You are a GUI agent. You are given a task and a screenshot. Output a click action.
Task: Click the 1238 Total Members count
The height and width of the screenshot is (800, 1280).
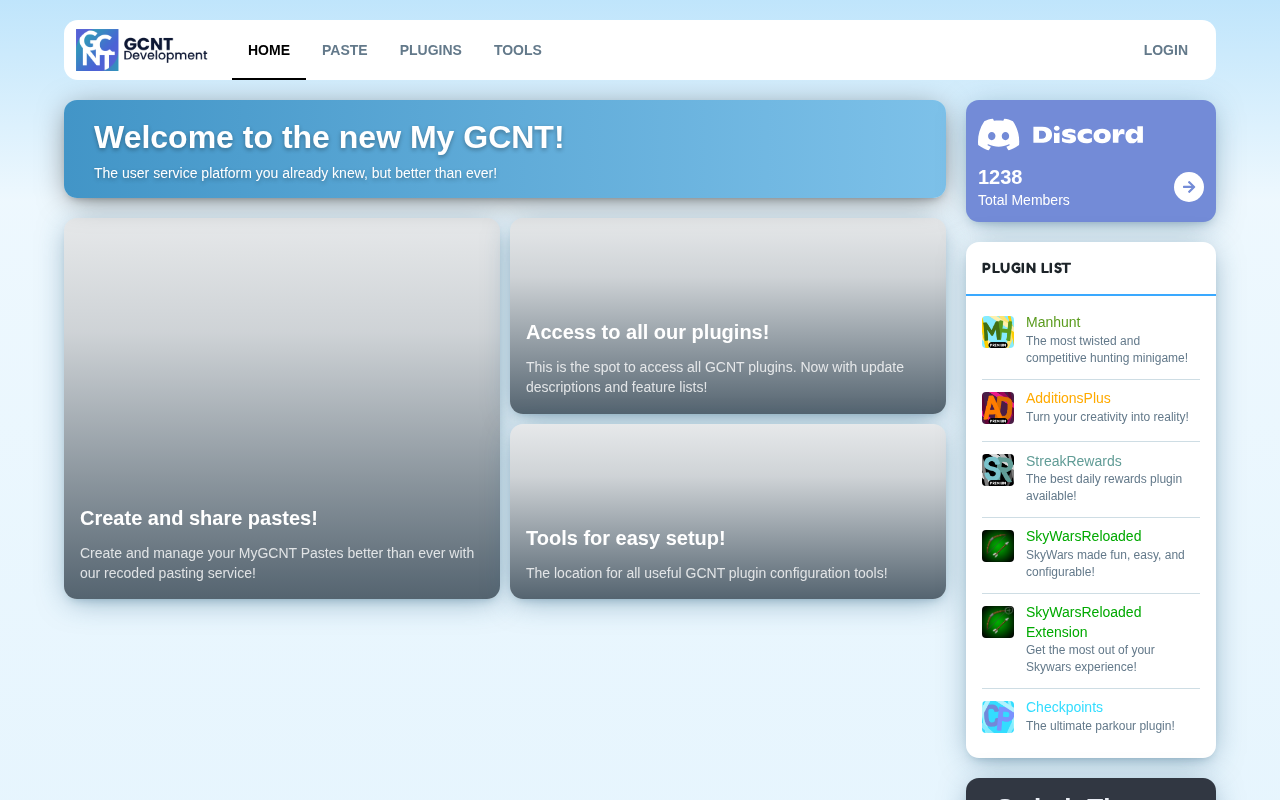click(1024, 187)
